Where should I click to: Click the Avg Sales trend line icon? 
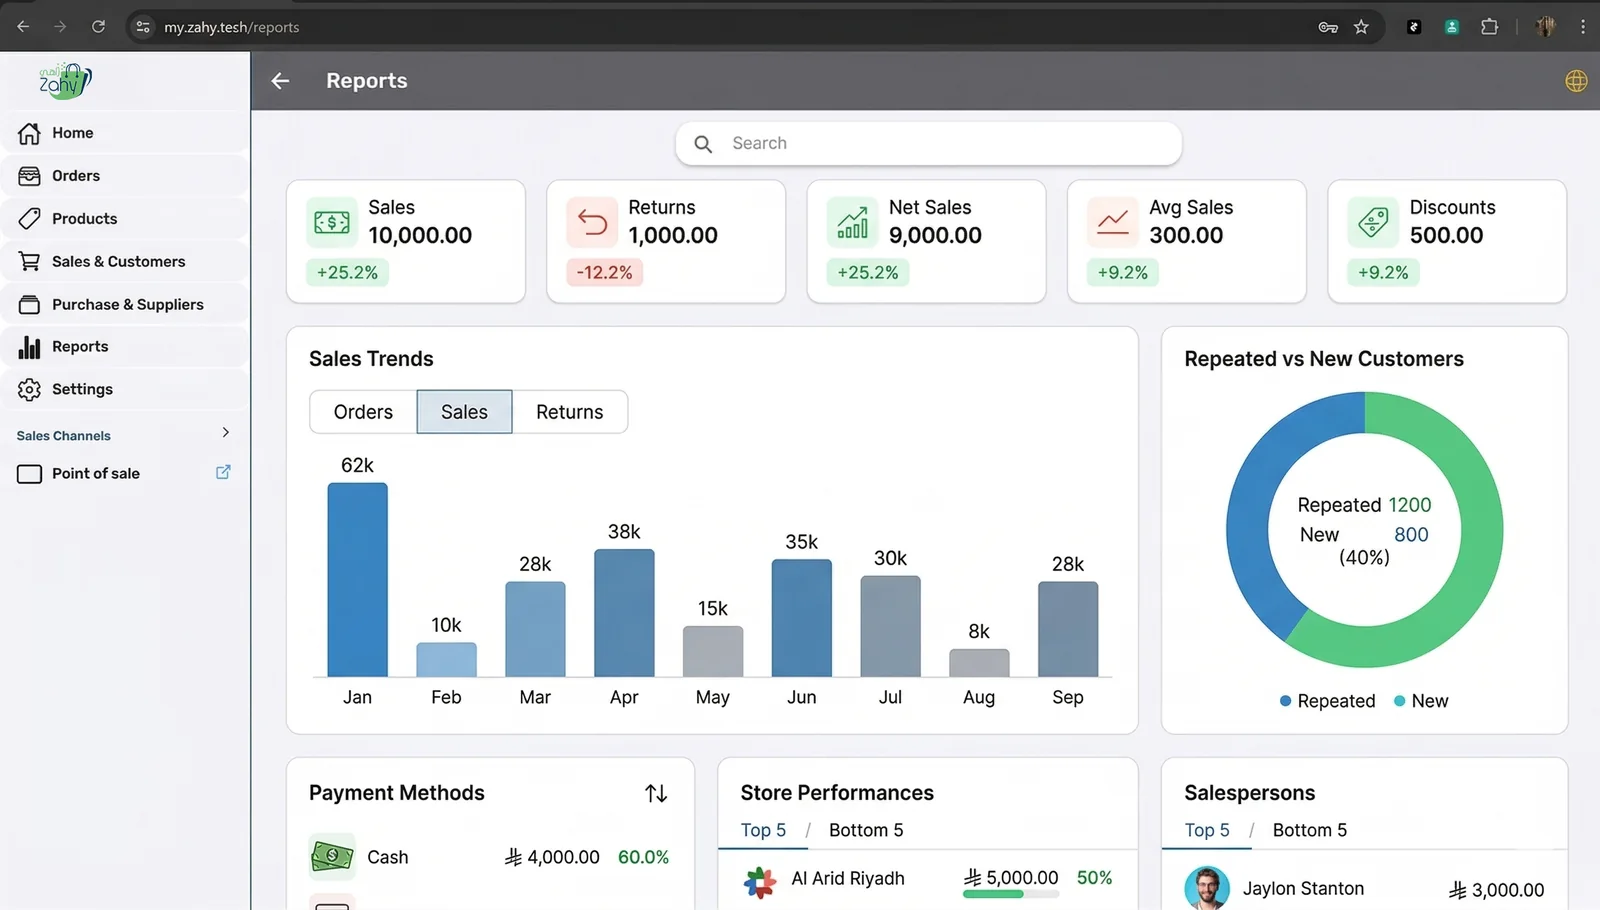(1113, 222)
